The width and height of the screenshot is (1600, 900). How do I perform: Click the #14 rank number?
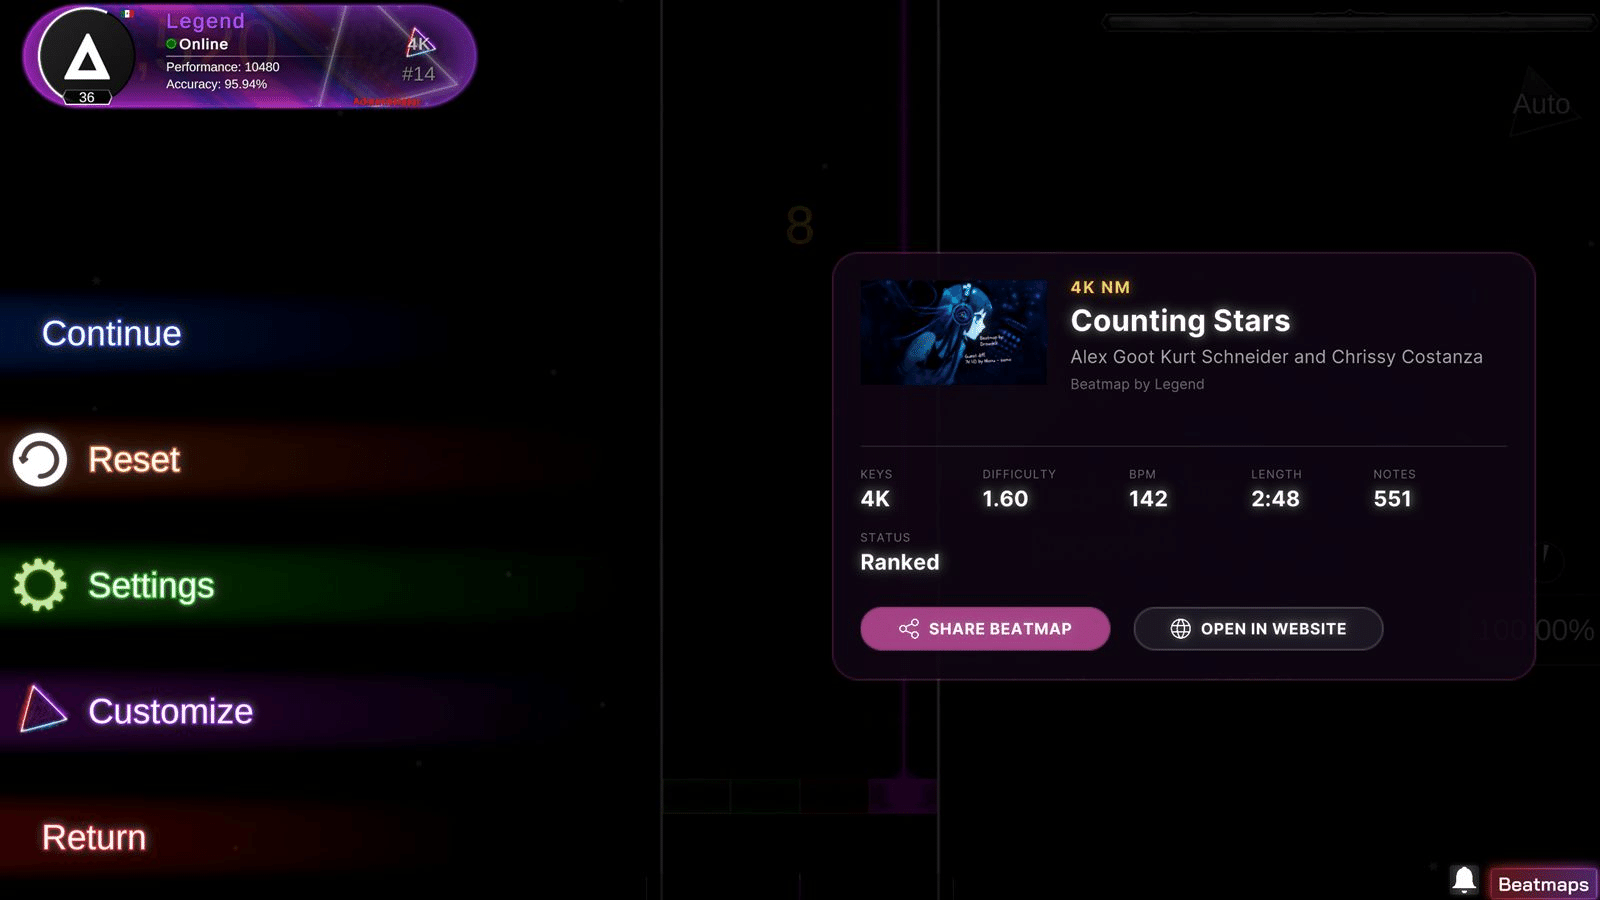[x=418, y=74]
